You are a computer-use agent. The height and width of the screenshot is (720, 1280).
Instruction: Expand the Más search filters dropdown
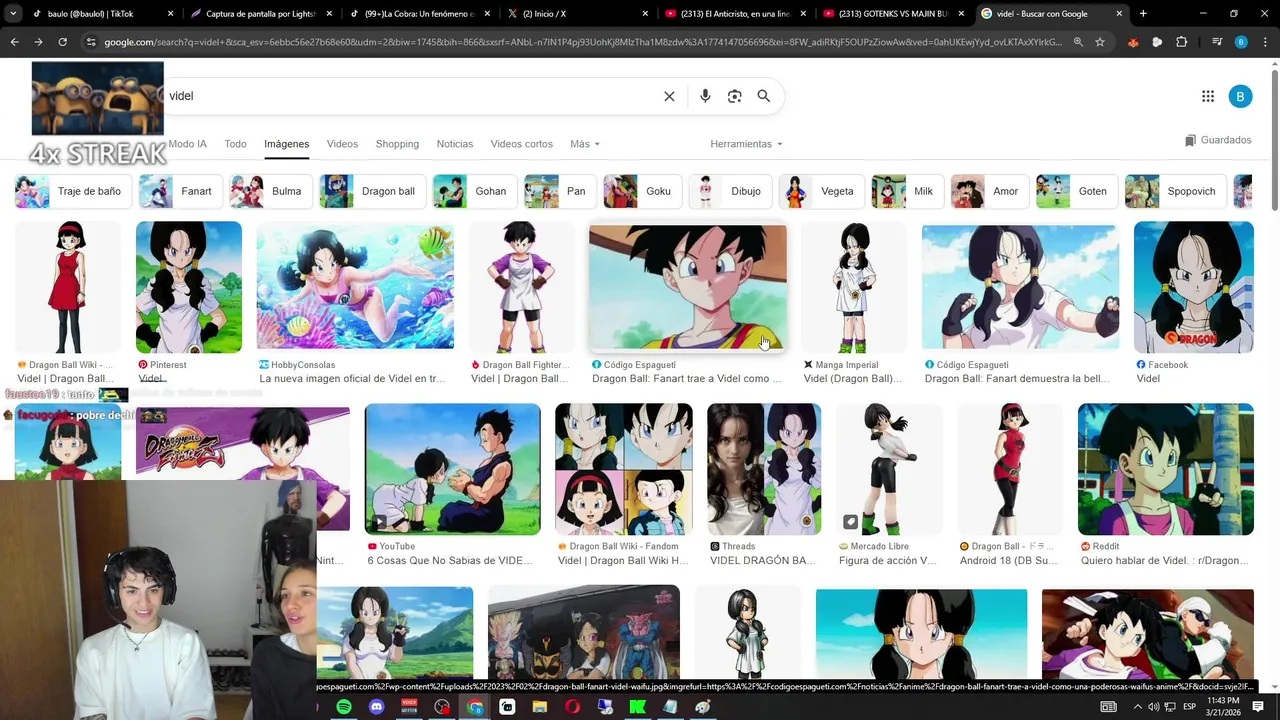point(585,144)
